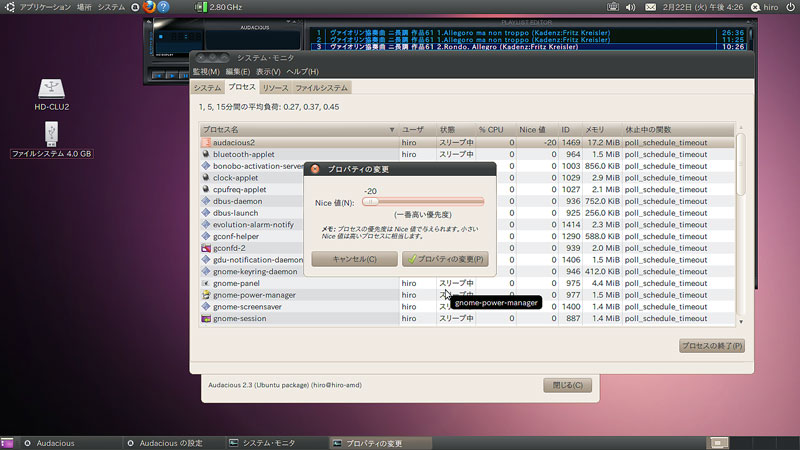Click the show desktop icon in bottom panel
Image resolution: width=800 pixels, height=450 pixels.
point(7,442)
